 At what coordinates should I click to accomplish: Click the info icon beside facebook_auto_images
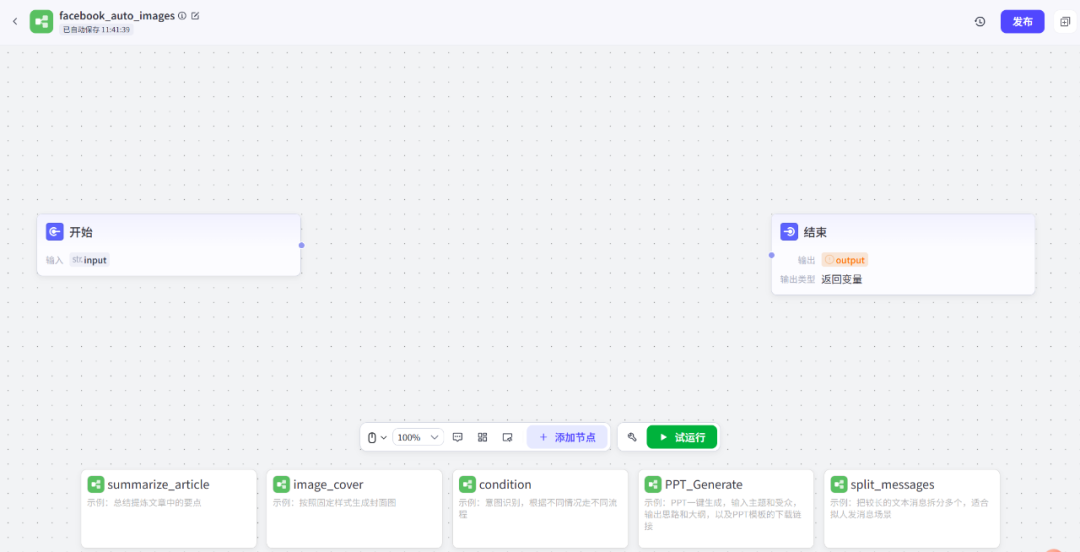click(x=182, y=16)
